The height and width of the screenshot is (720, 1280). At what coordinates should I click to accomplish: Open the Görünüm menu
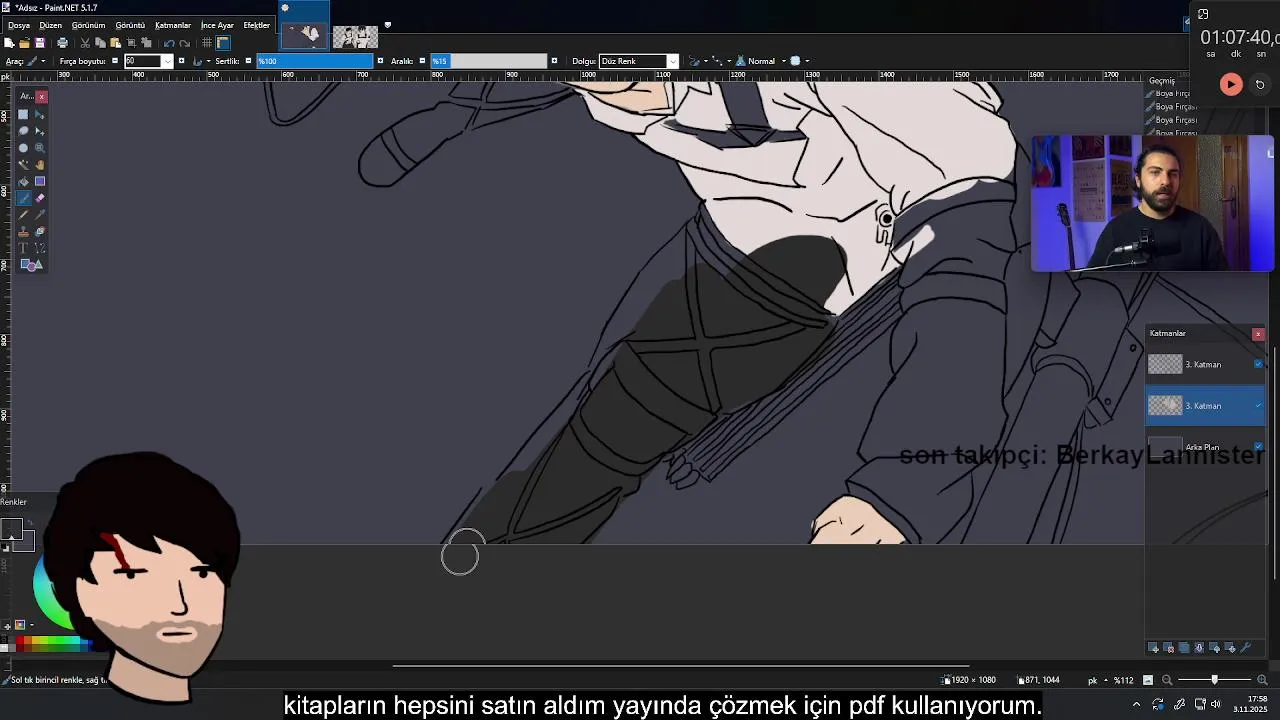pos(88,25)
